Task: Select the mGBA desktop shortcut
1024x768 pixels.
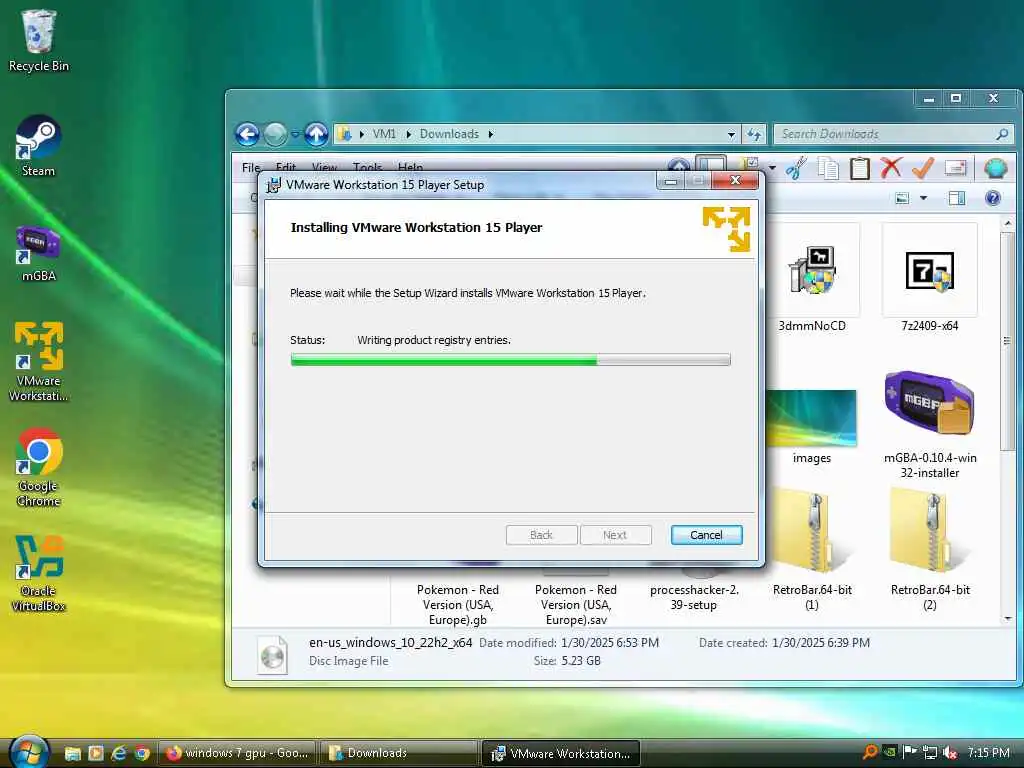Action: [x=39, y=253]
